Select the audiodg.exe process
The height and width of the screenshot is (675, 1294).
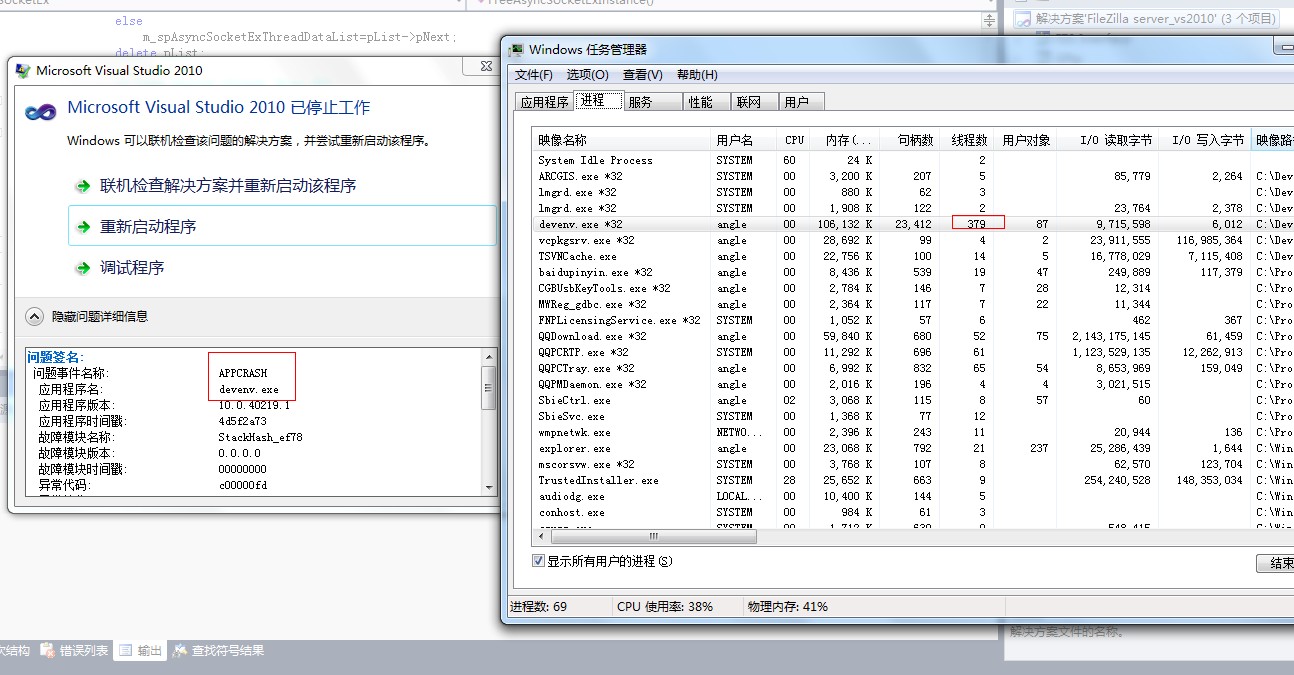click(913, 496)
